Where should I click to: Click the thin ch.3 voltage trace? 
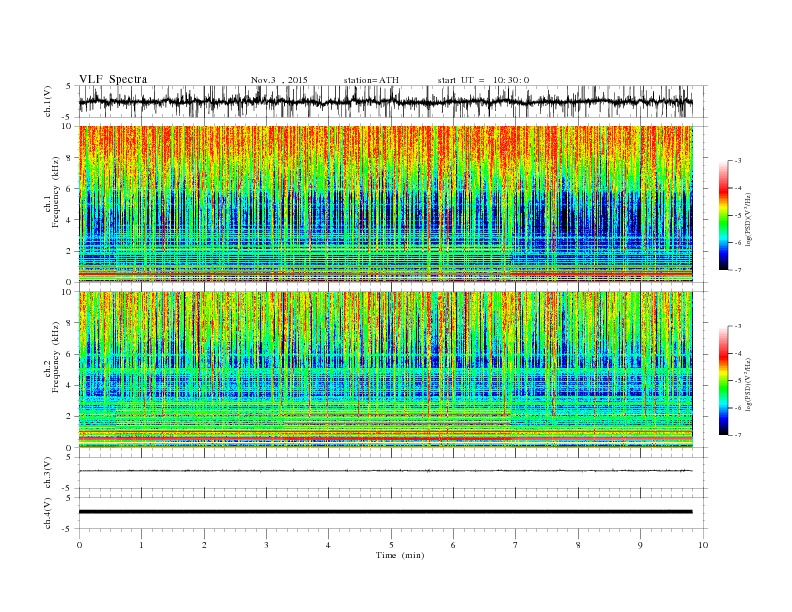385,471
